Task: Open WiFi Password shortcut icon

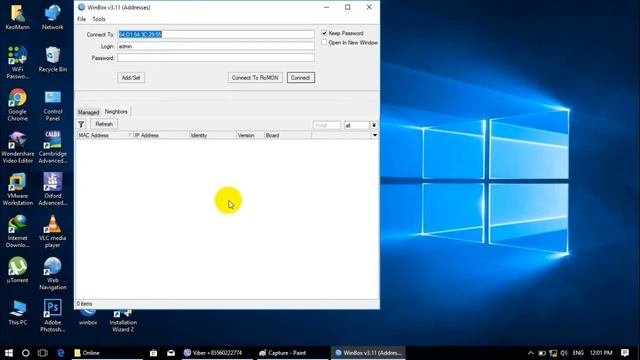Action: (17, 62)
